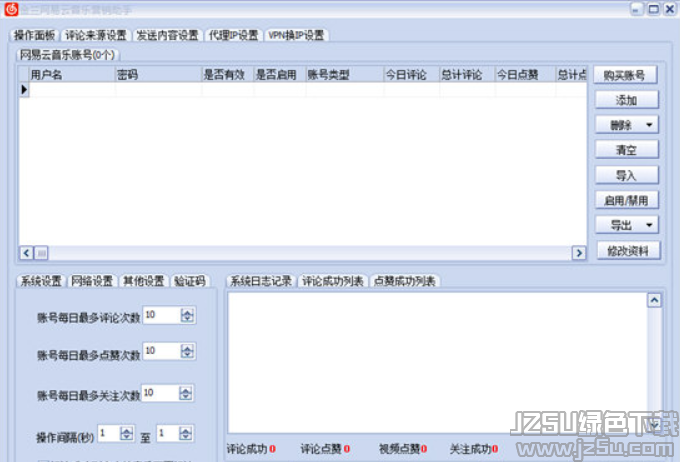Select the 网易云音乐账号(0个) tab
This screenshot has width=680, height=462.
[68, 55]
